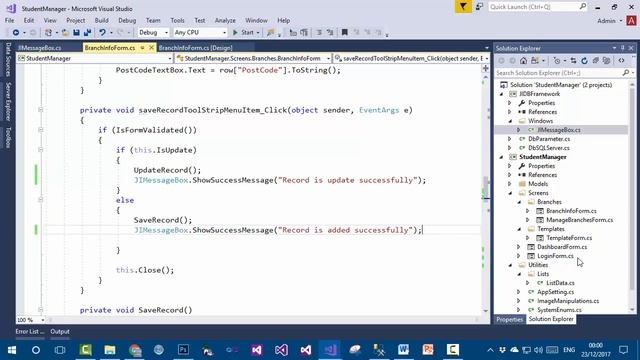This screenshot has width=640, height=360.
Task: Open the Server Explorer side tab
Action: [8, 101]
